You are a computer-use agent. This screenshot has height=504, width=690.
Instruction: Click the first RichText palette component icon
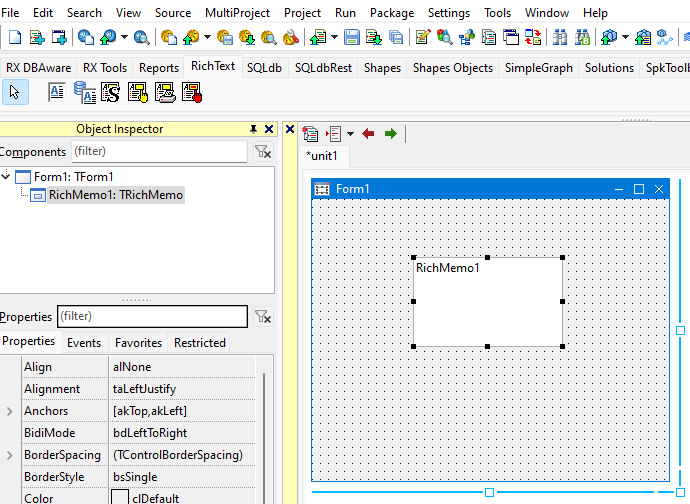(57, 93)
